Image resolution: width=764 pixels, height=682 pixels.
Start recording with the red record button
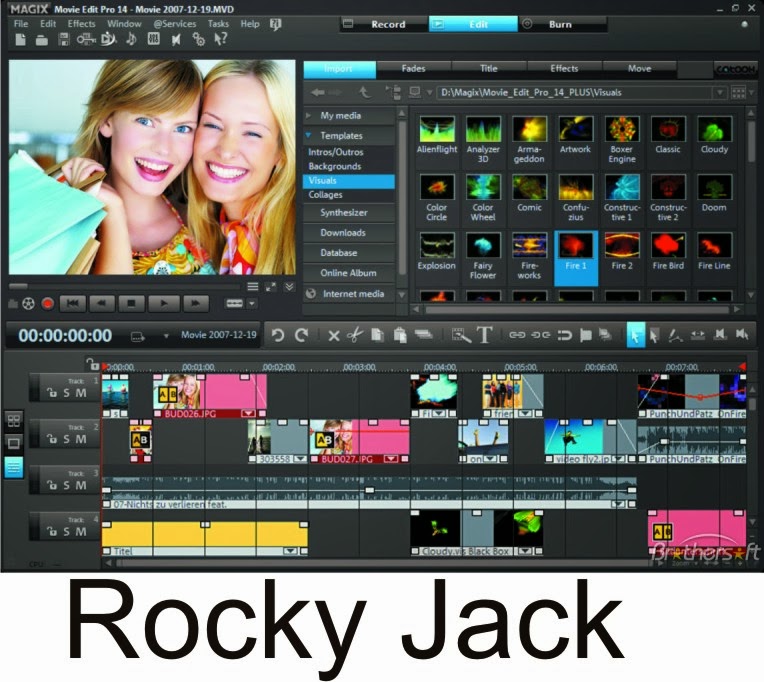[47, 304]
